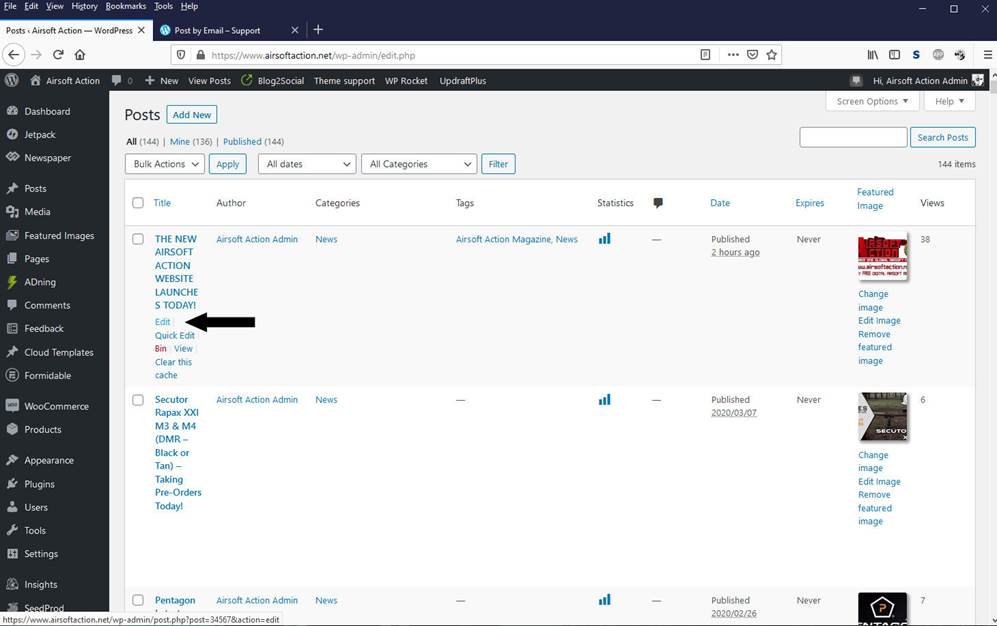Open the first post's featured image thumbnail

[x=883, y=256]
